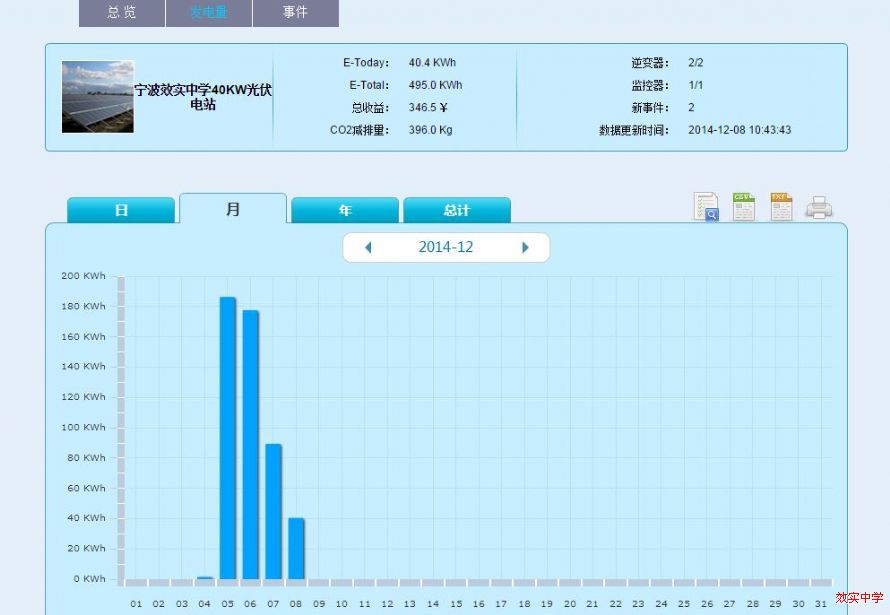Go to previous month arrow
890x615 pixels.
(x=368, y=247)
